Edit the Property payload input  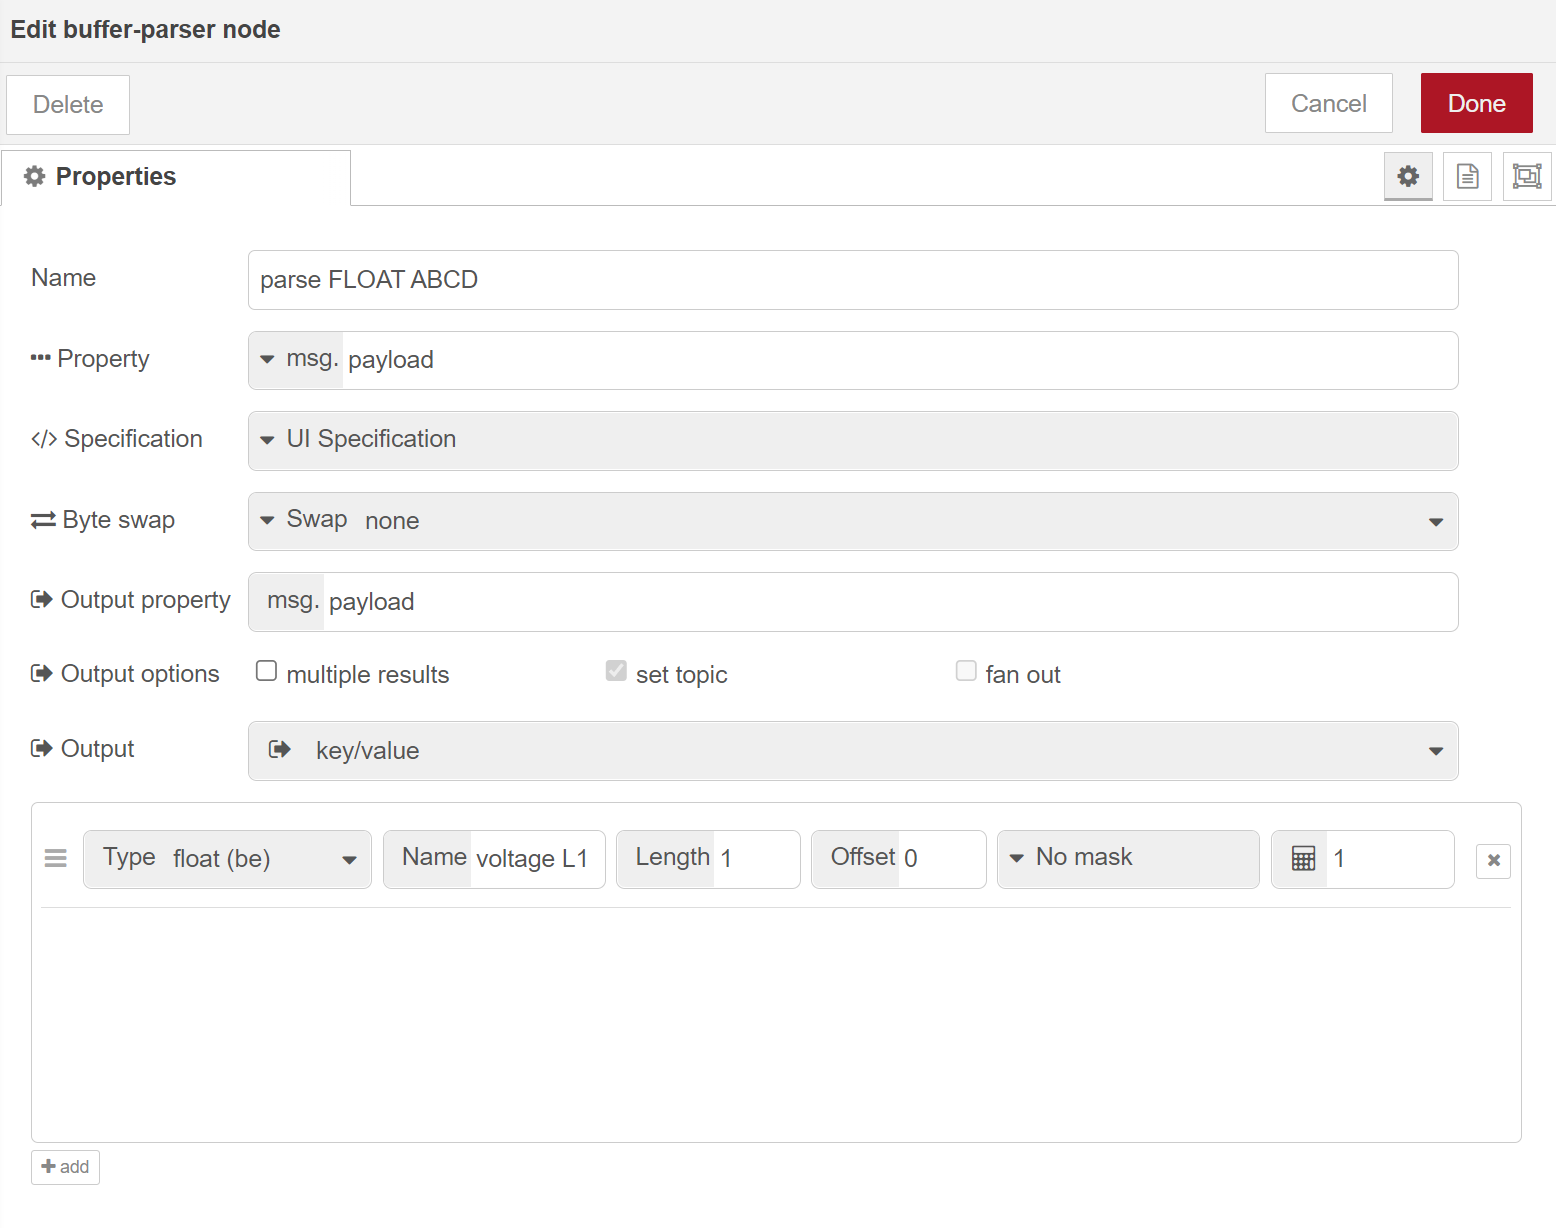(899, 360)
